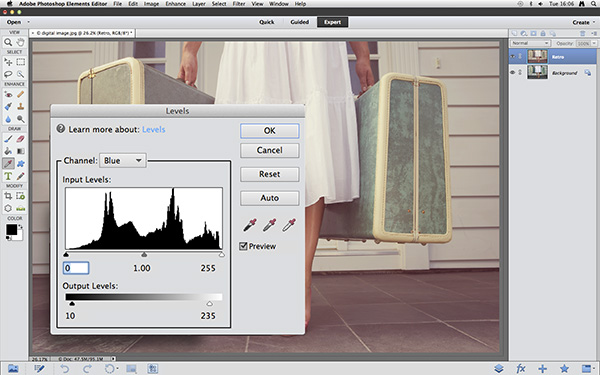
Task: Click the Undo arrow in bottom bar
Action: (65, 368)
